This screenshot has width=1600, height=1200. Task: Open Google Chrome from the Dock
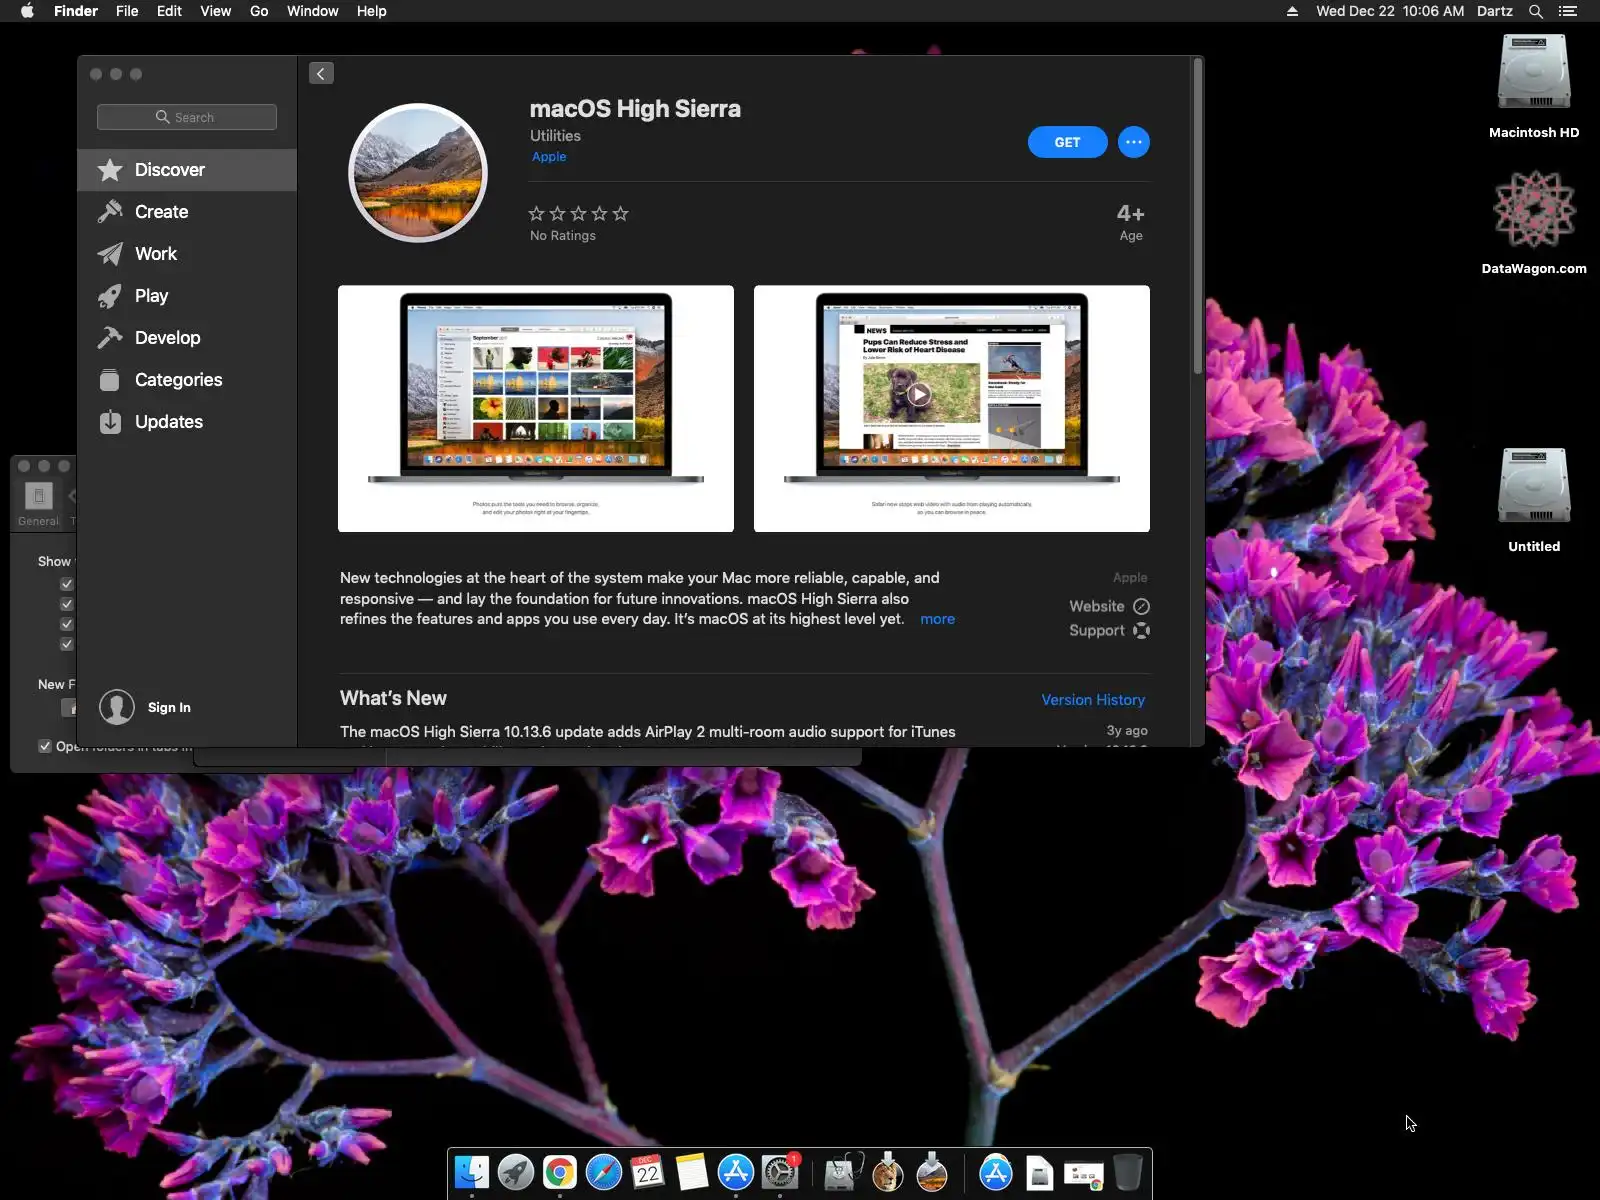(x=560, y=1172)
